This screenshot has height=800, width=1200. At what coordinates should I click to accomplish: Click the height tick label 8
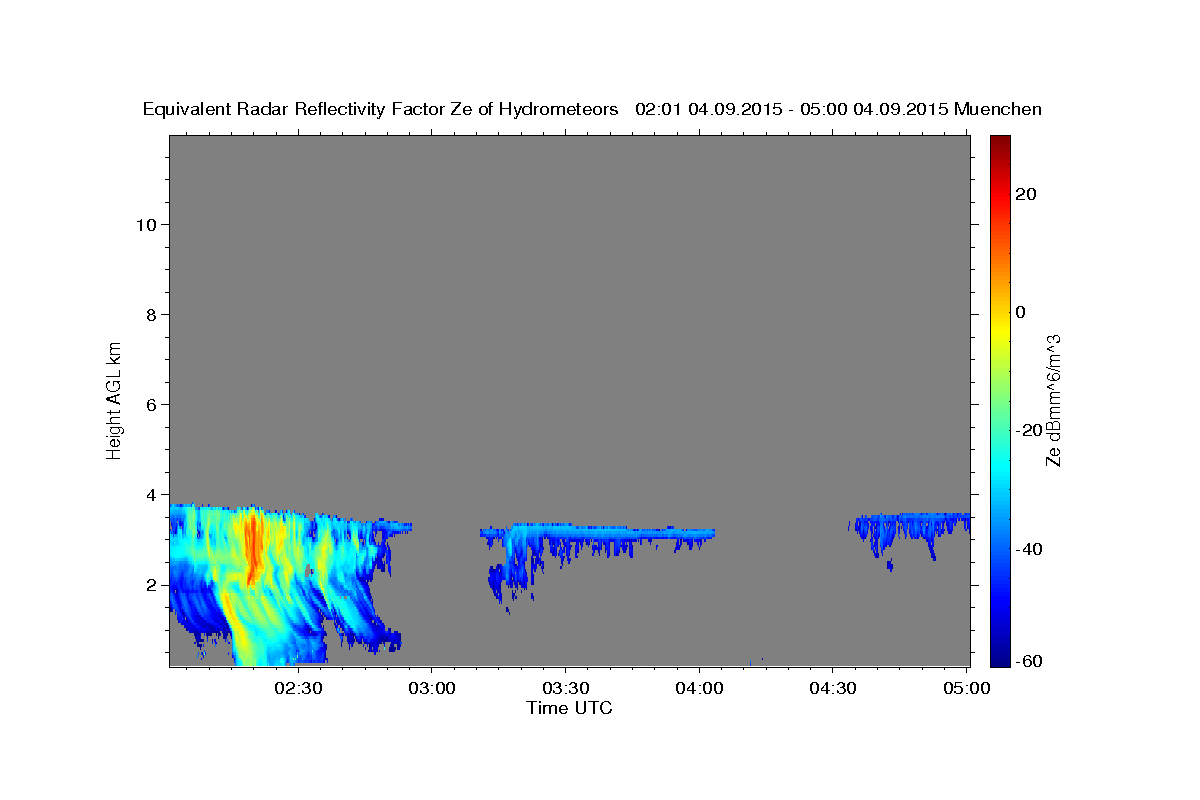click(152, 315)
